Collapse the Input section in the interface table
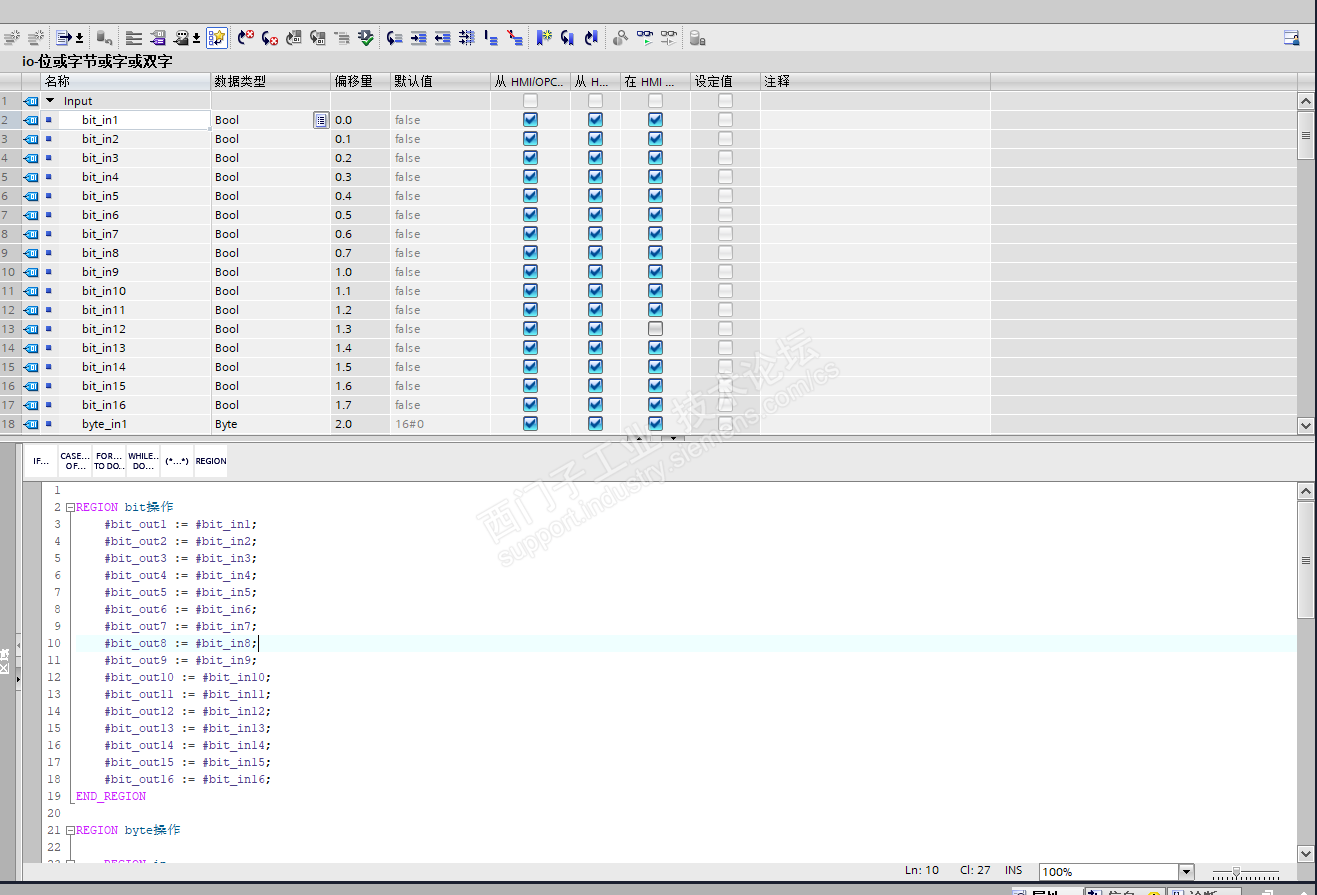The width and height of the screenshot is (1317, 895). coord(50,101)
